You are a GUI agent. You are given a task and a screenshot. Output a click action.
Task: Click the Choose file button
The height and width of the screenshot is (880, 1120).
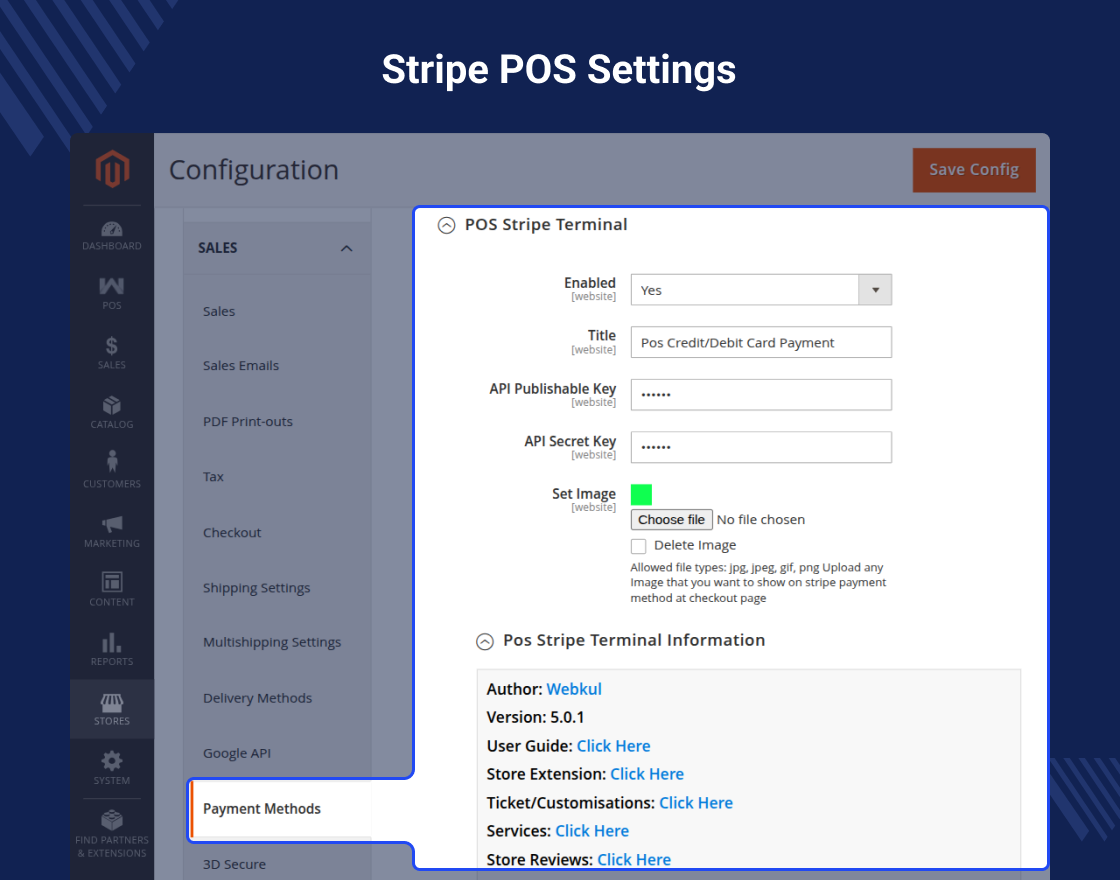point(671,519)
